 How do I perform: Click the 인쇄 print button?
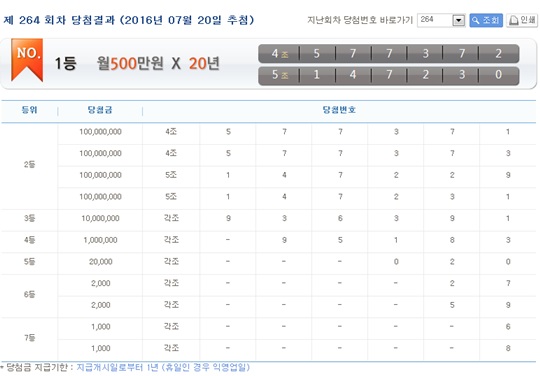click(x=522, y=20)
